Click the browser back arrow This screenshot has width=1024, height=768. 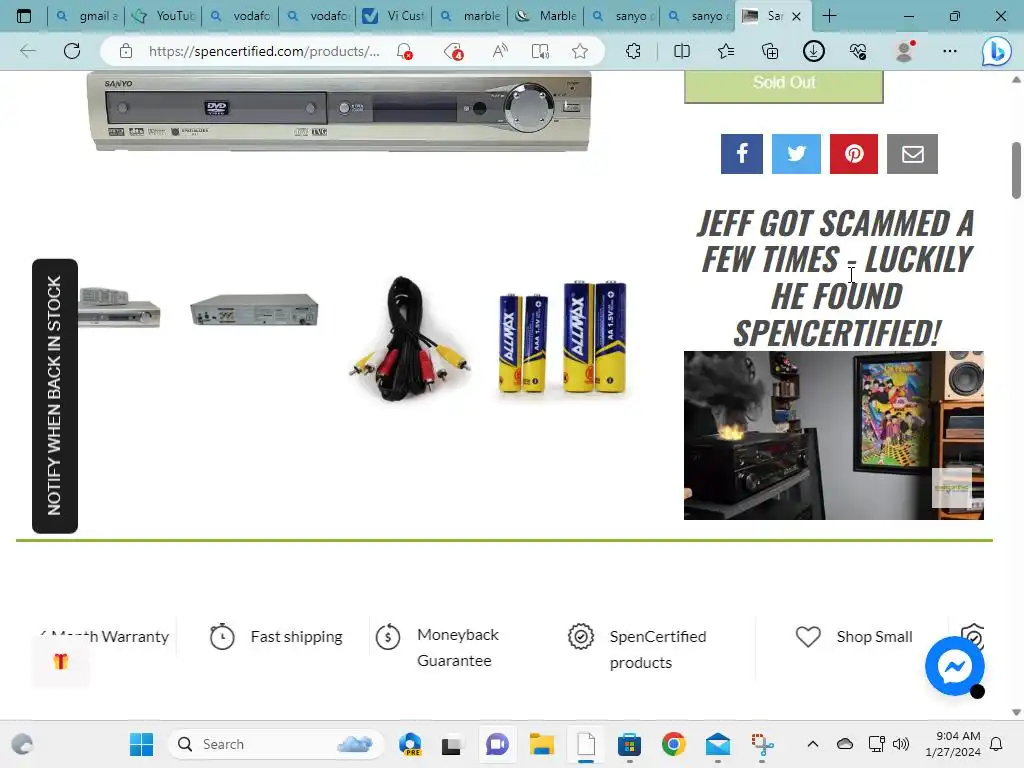pos(27,51)
